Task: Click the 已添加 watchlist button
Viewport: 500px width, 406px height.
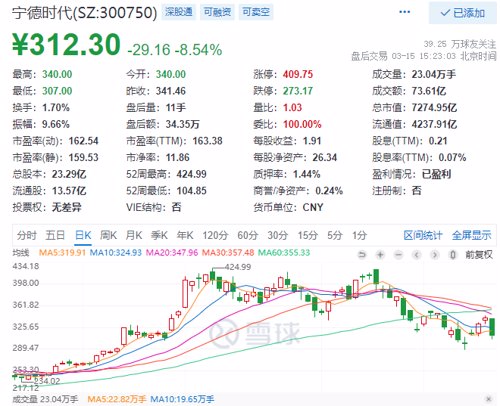Action: click(x=463, y=13)
